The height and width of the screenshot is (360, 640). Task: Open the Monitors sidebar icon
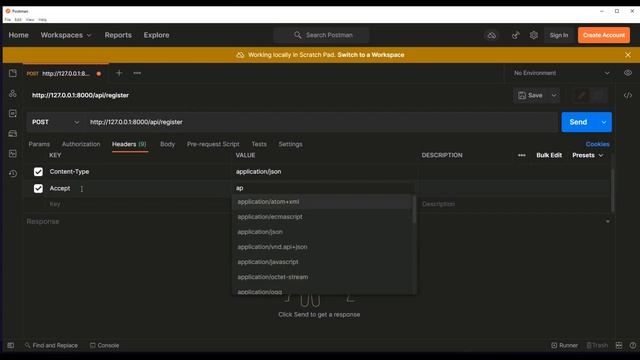13,153
